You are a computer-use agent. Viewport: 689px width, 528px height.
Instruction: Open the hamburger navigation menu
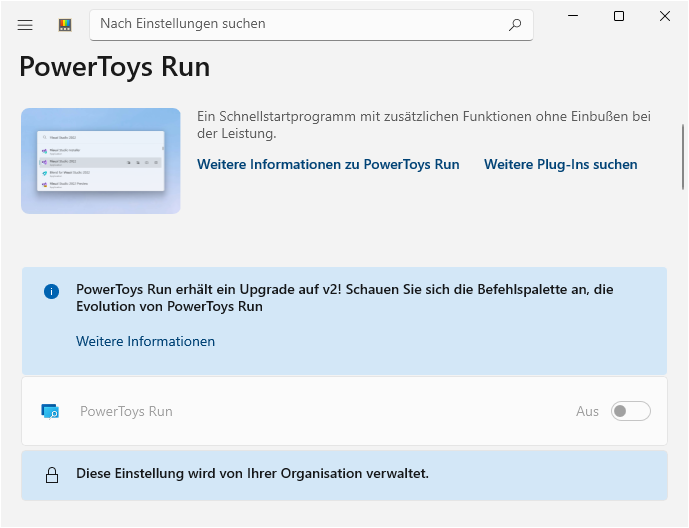pyautogui.click(x=25, y=25)
